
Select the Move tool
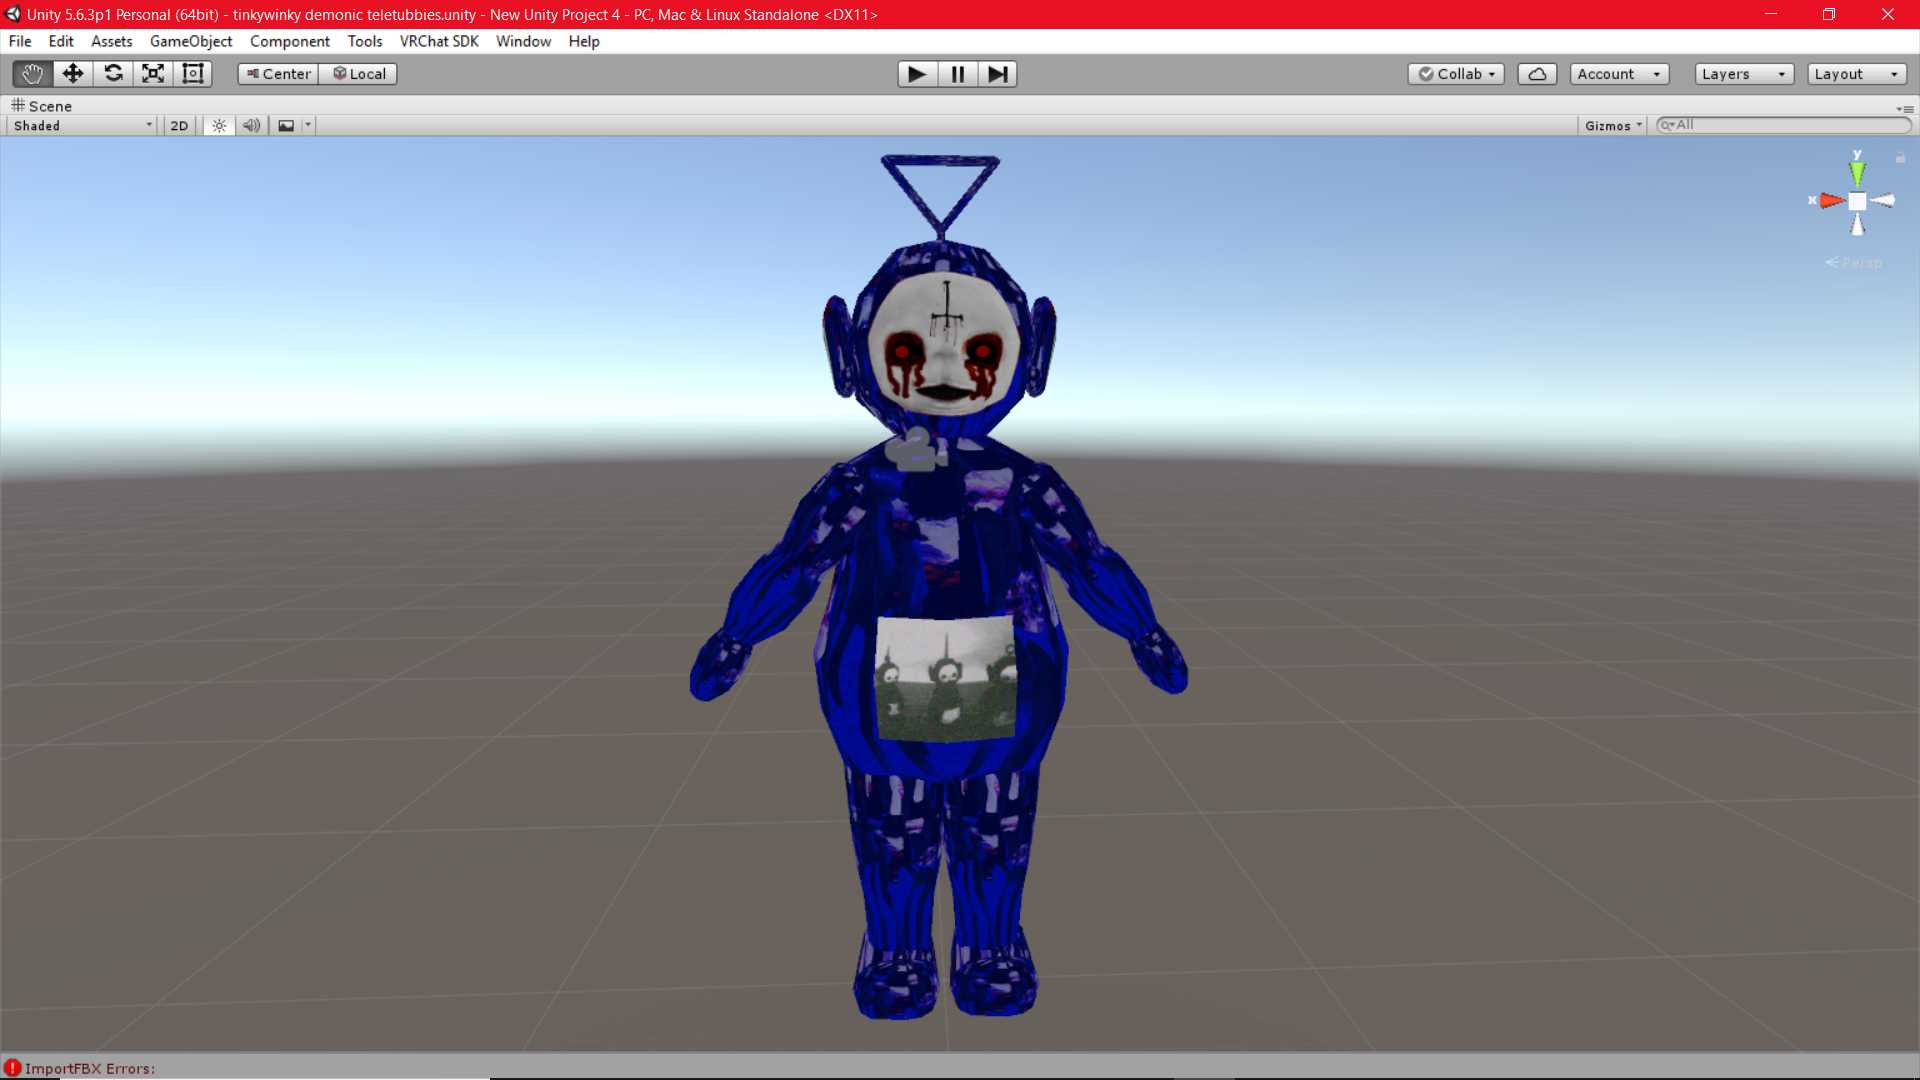73,74
